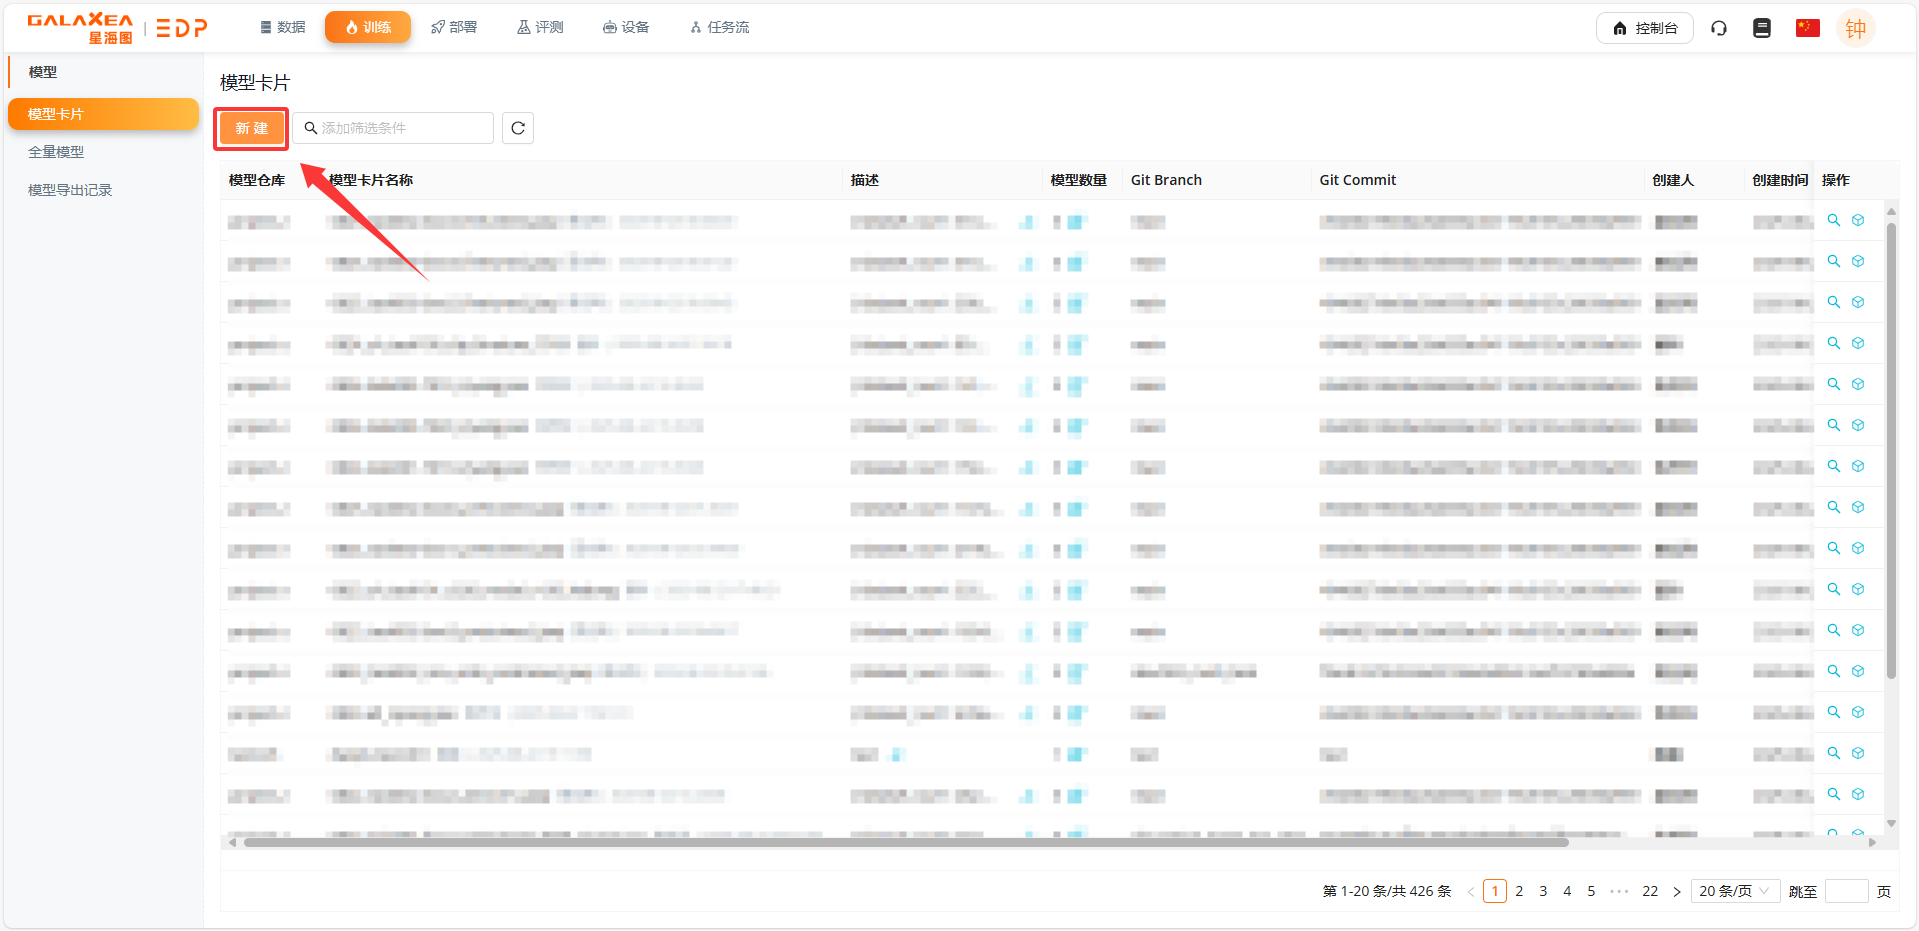Open the headset support icon
1919x931 pixels.
pos(1719,28)
